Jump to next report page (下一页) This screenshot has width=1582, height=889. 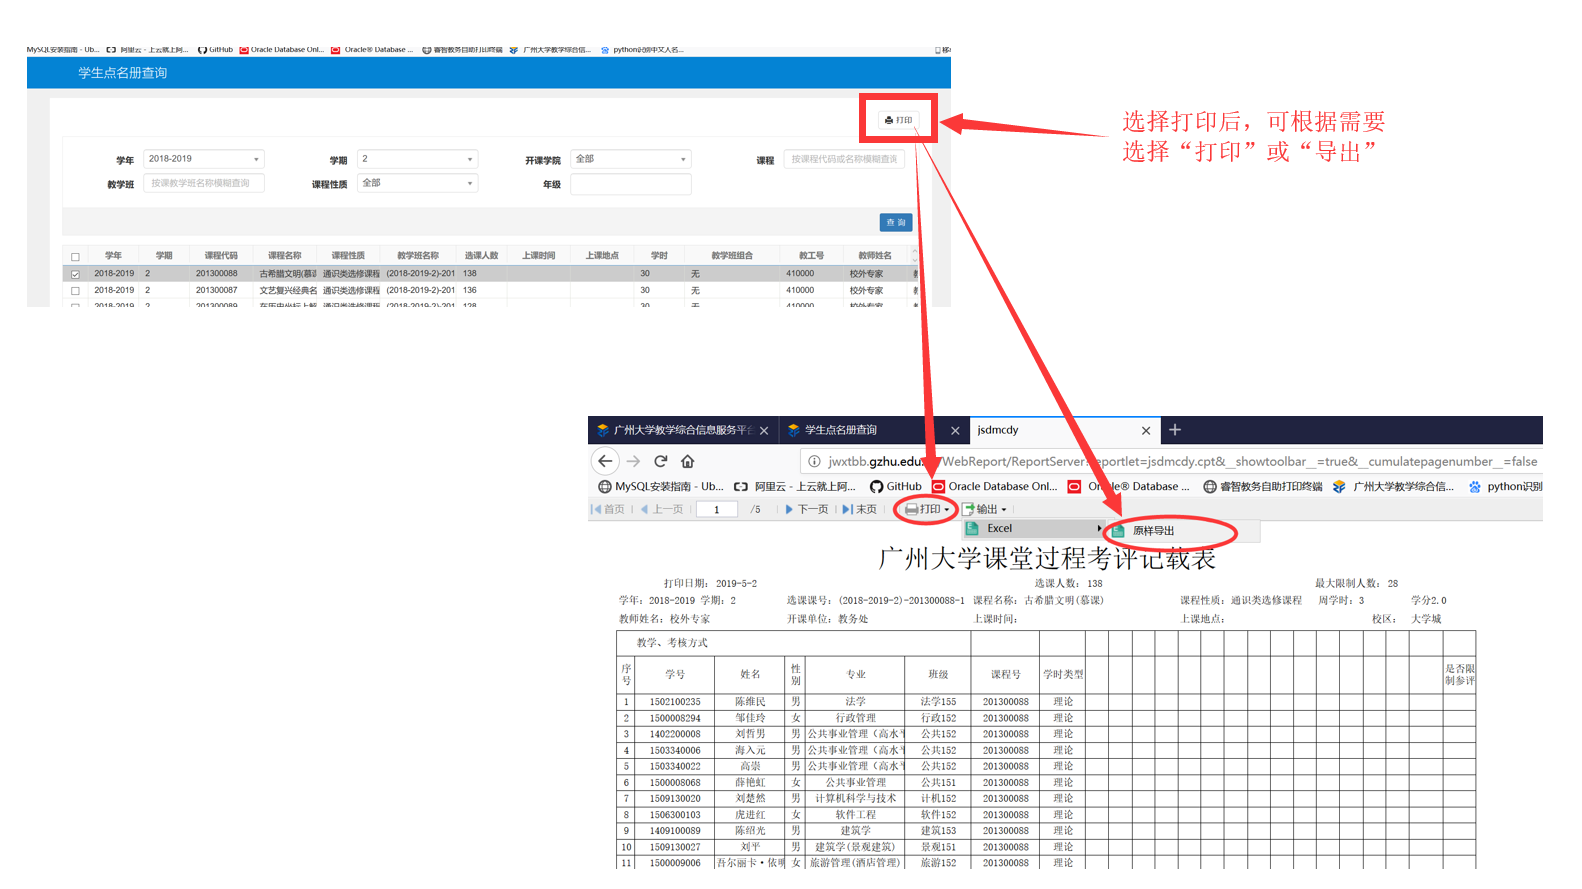[806, 509]
